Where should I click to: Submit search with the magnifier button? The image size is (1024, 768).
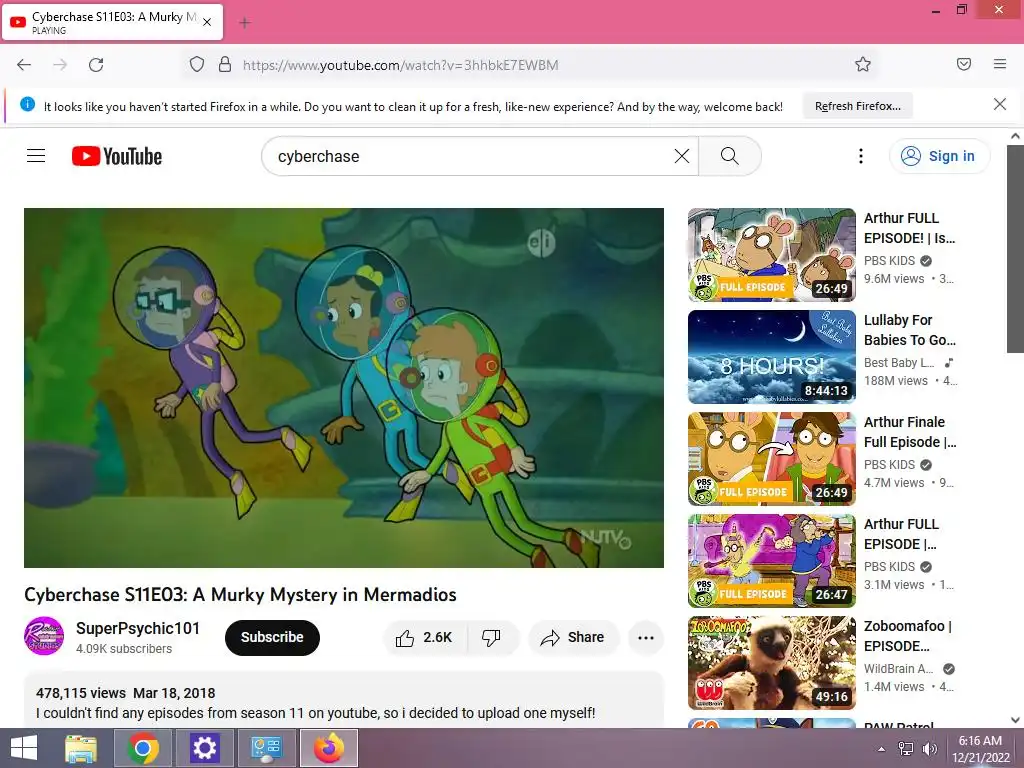[729, 156]
